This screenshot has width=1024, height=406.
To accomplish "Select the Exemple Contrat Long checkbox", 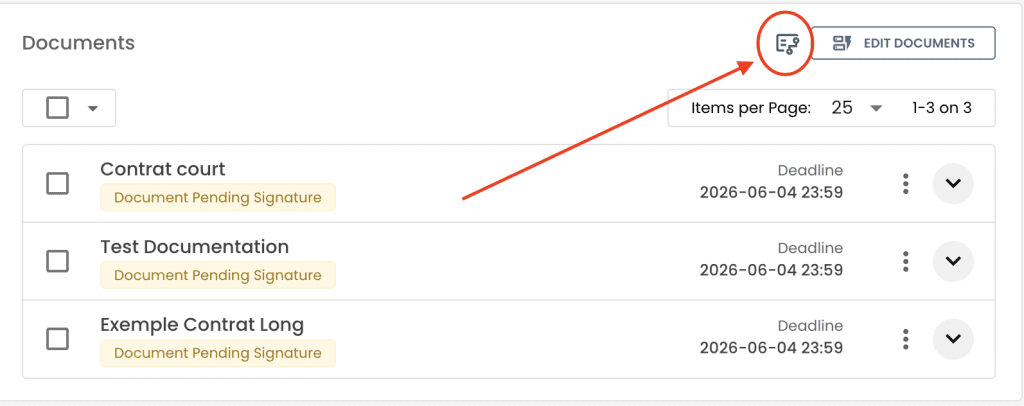I will tap(58, 339).
